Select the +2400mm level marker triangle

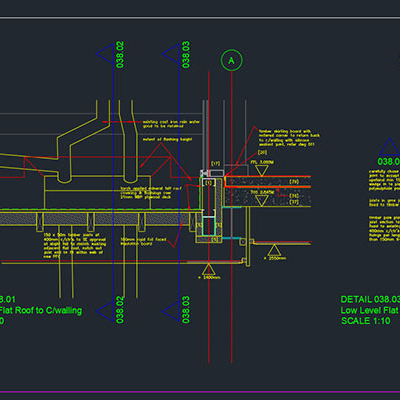(208, 269)
